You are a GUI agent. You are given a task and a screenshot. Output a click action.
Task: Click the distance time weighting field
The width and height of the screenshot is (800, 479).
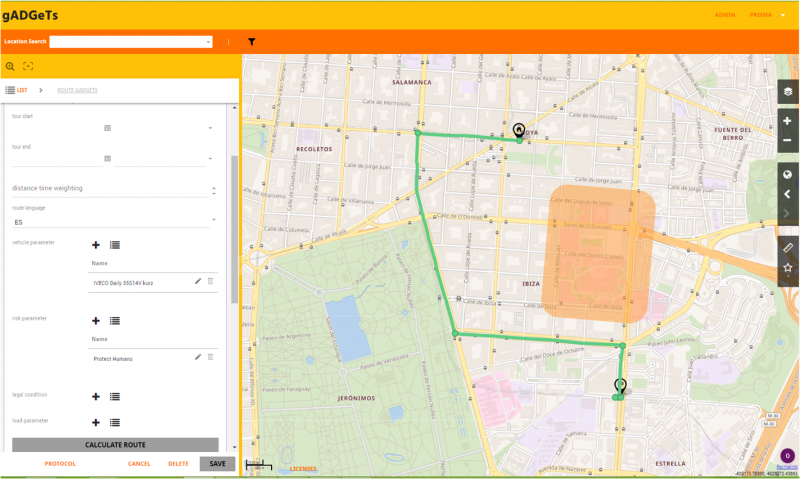tap(108, 188)
